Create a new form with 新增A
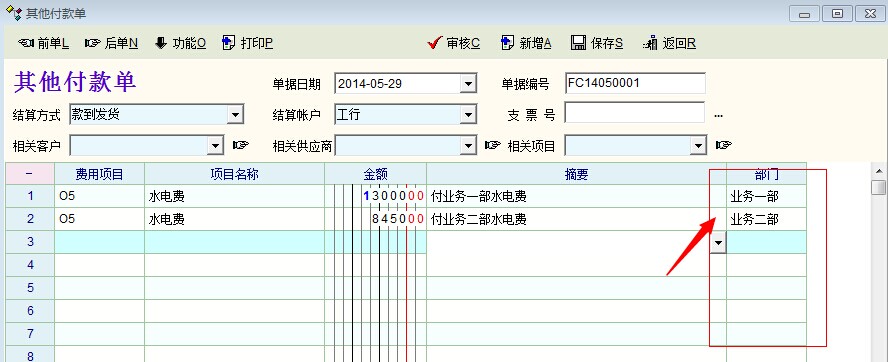Image resolution: width=888 pixels, height=362 pixels. coord(526,43)
